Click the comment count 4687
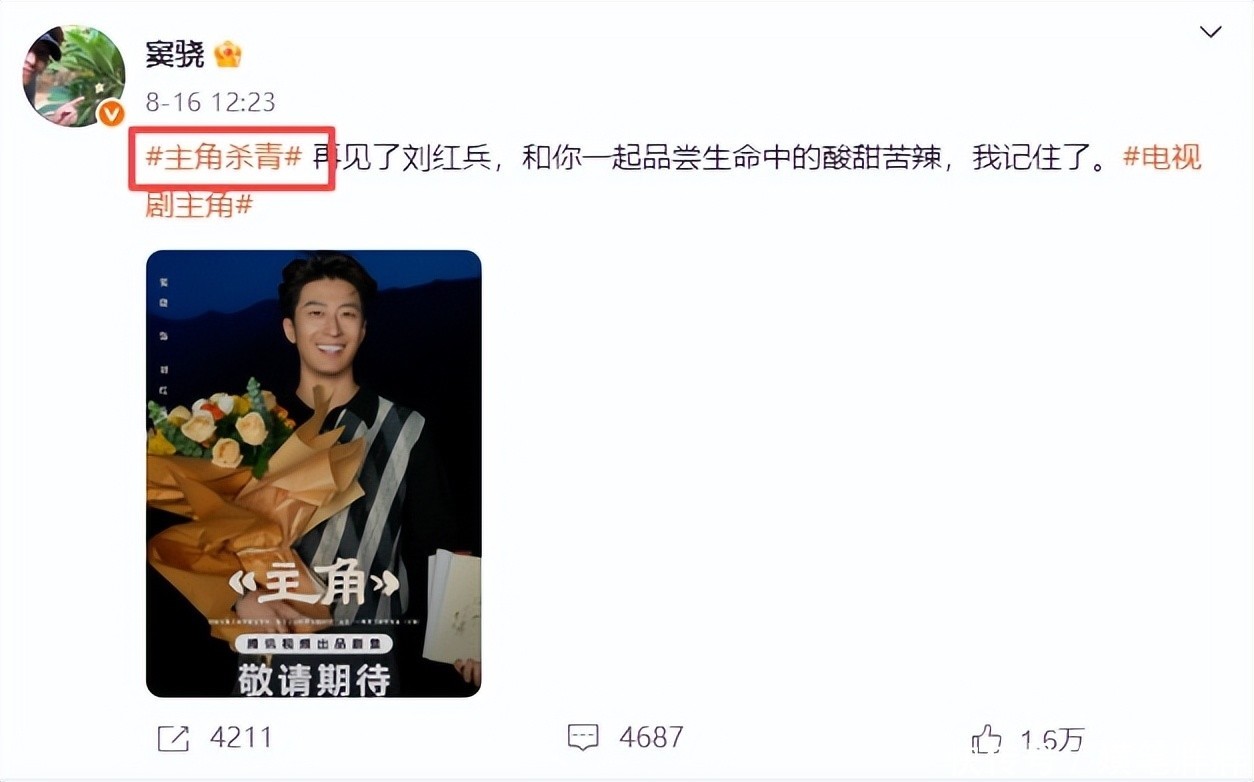 click(x=651, y=738)
